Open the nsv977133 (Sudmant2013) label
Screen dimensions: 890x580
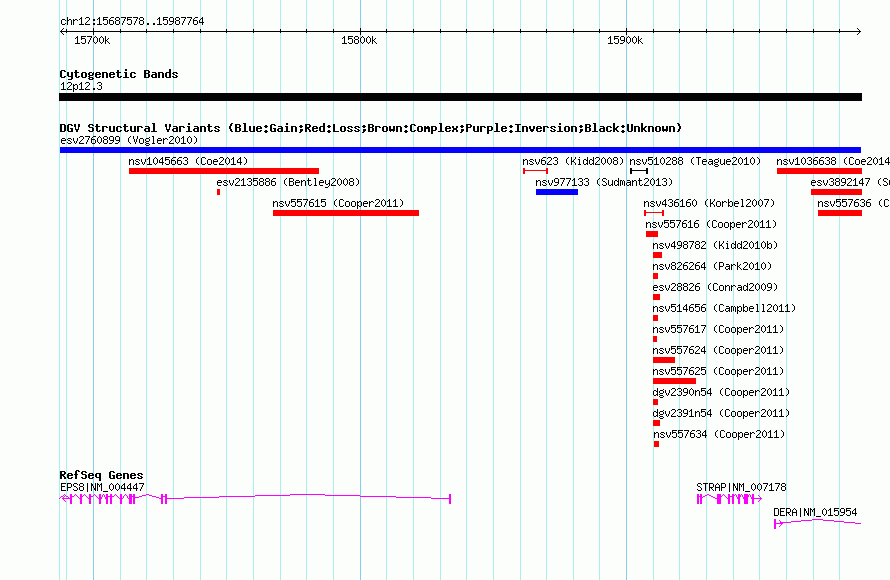[x=604, y=182]
